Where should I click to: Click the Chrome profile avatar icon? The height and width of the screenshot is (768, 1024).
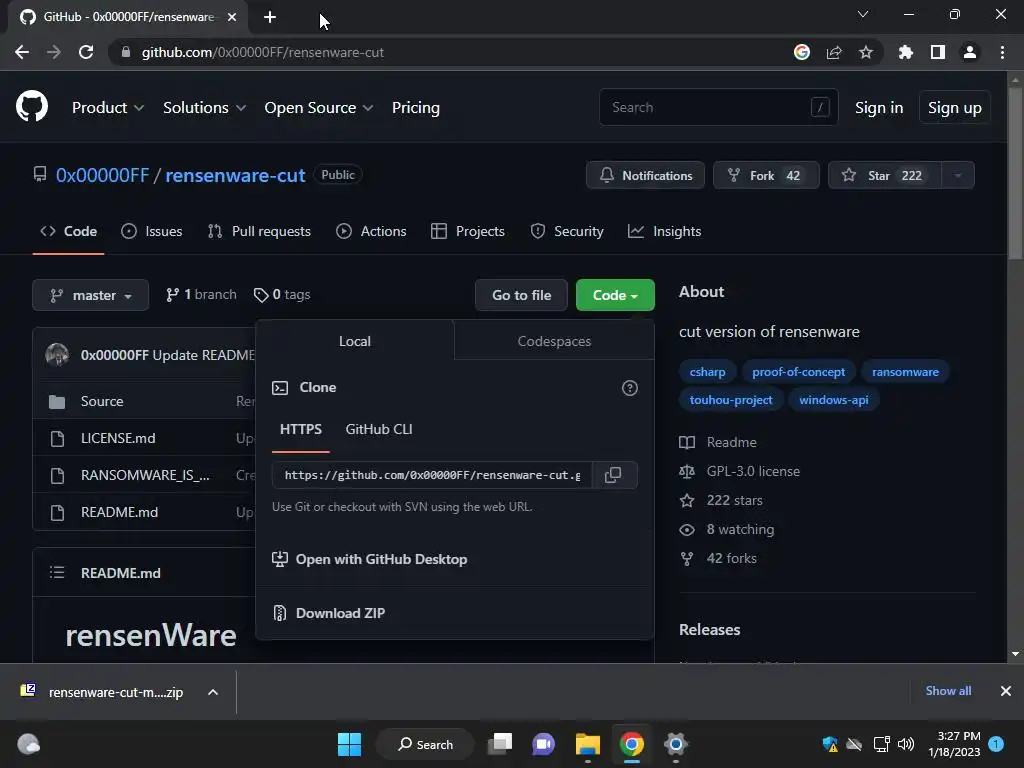[x=970, y=52]
